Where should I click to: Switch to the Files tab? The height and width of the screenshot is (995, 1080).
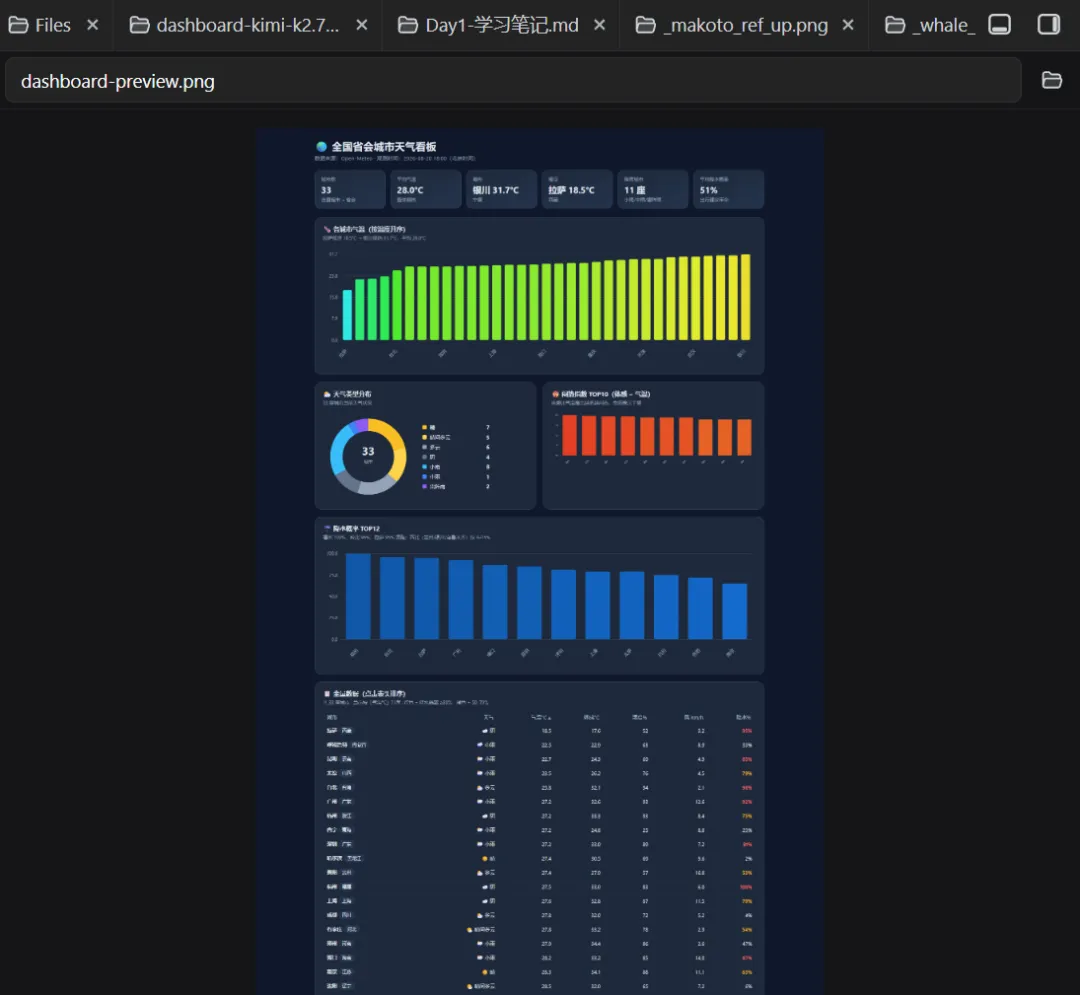39,25
